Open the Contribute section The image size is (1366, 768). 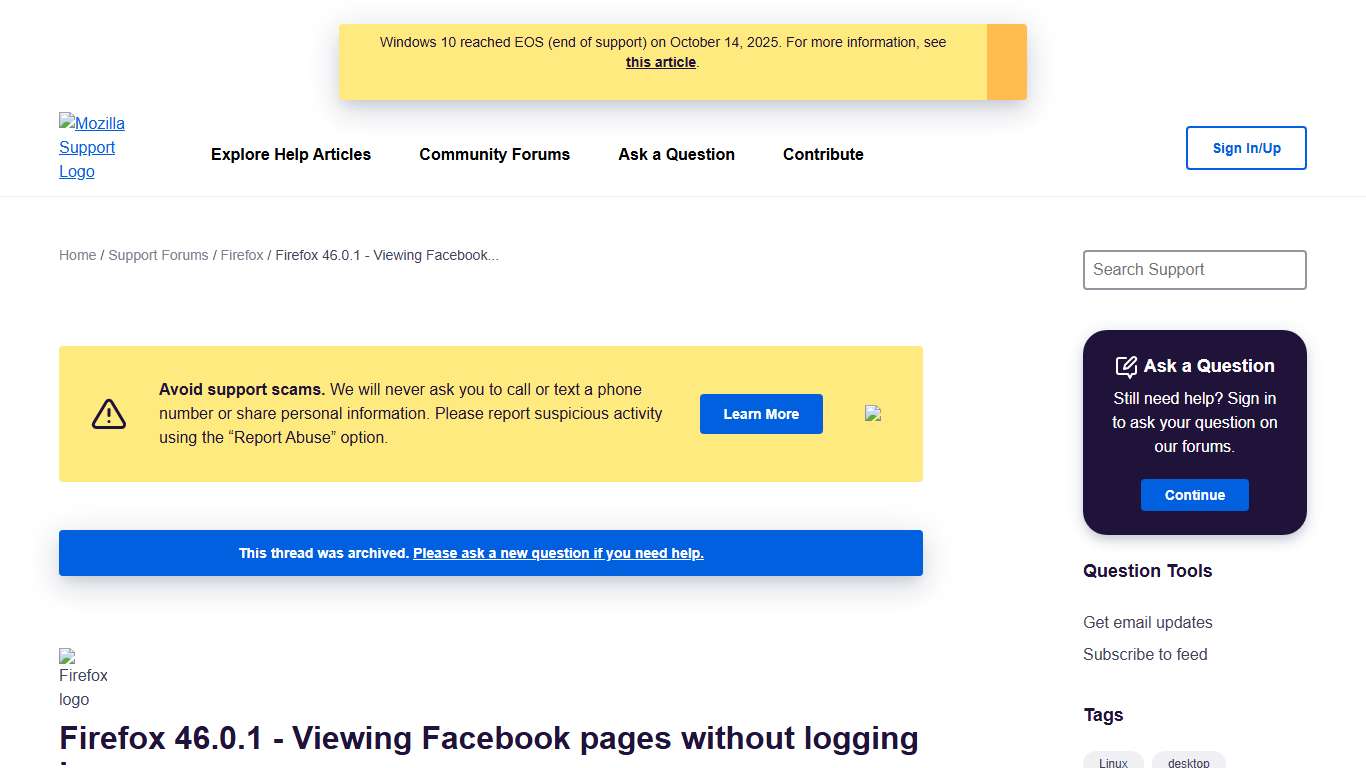click(x=822, y=154)
